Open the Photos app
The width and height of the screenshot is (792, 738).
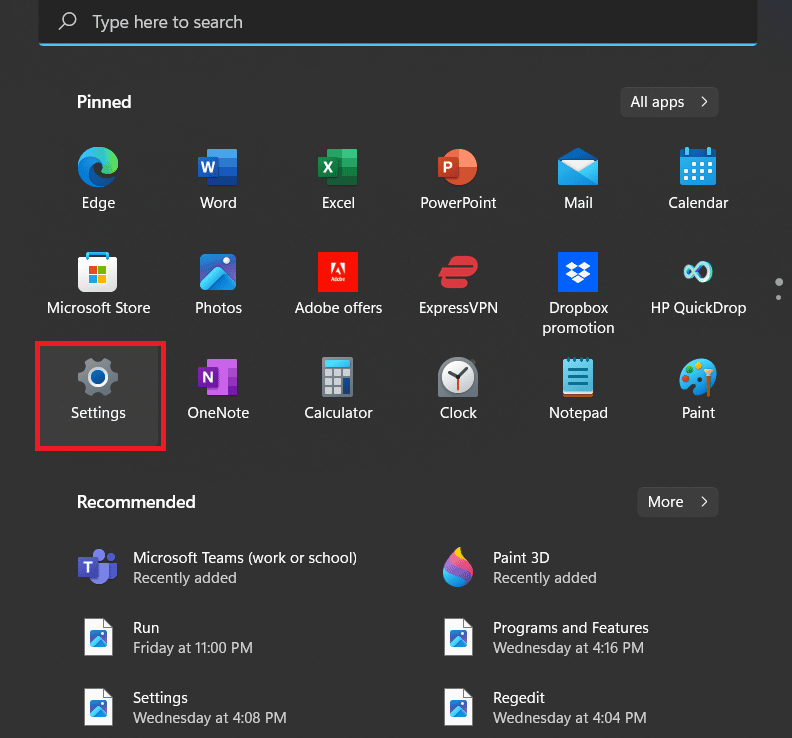point(218,283)
